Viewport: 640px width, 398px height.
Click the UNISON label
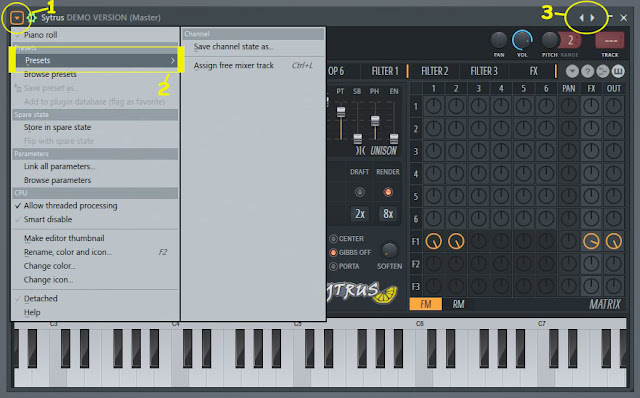point(383,151)
